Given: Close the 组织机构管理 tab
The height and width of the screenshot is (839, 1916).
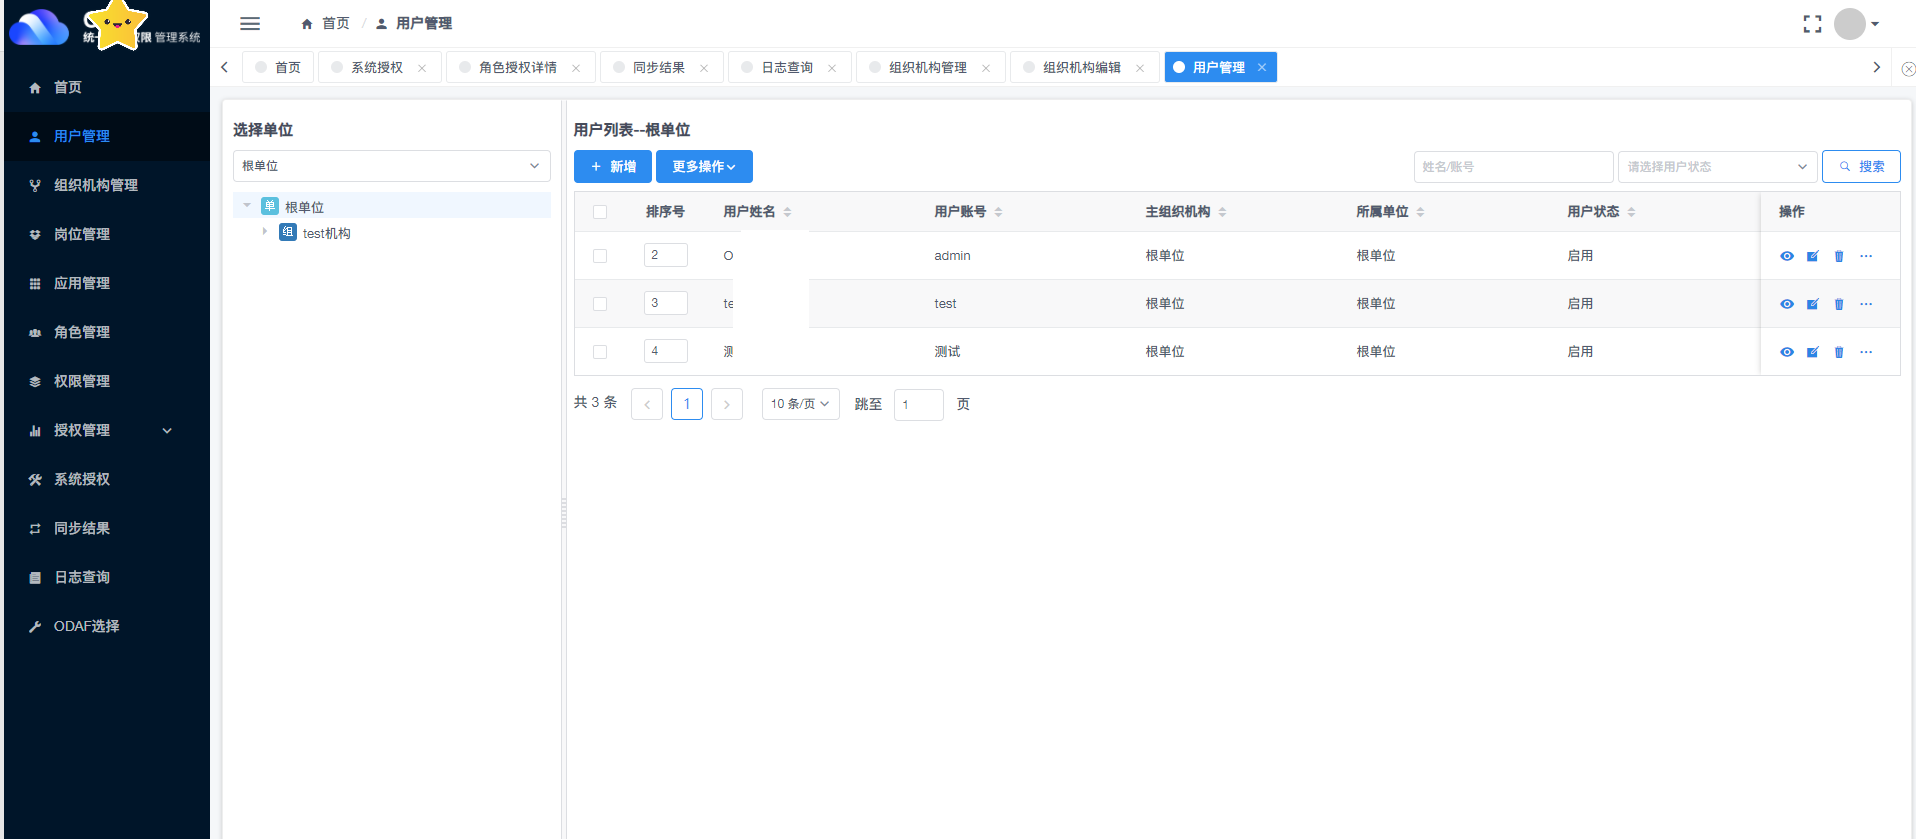Looking at the screenshot, I should [x=986, y=68].
